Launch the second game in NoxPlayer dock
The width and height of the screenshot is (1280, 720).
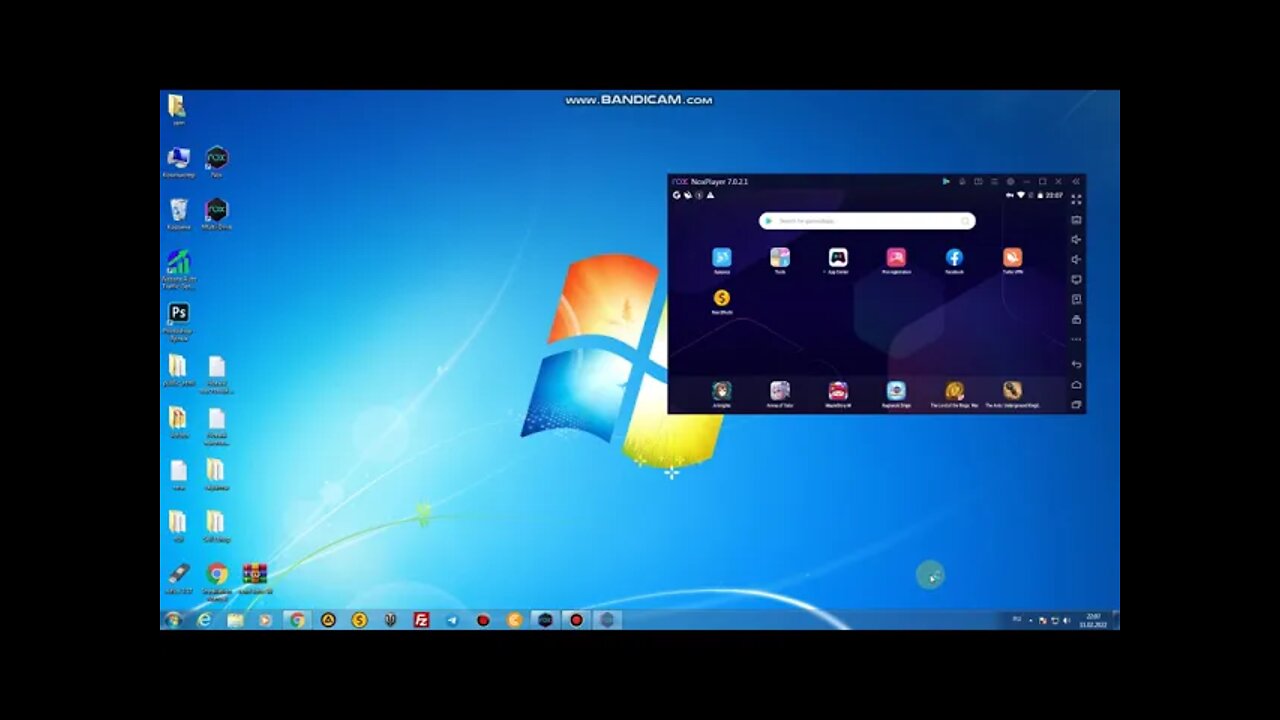[x=780, y=391]
